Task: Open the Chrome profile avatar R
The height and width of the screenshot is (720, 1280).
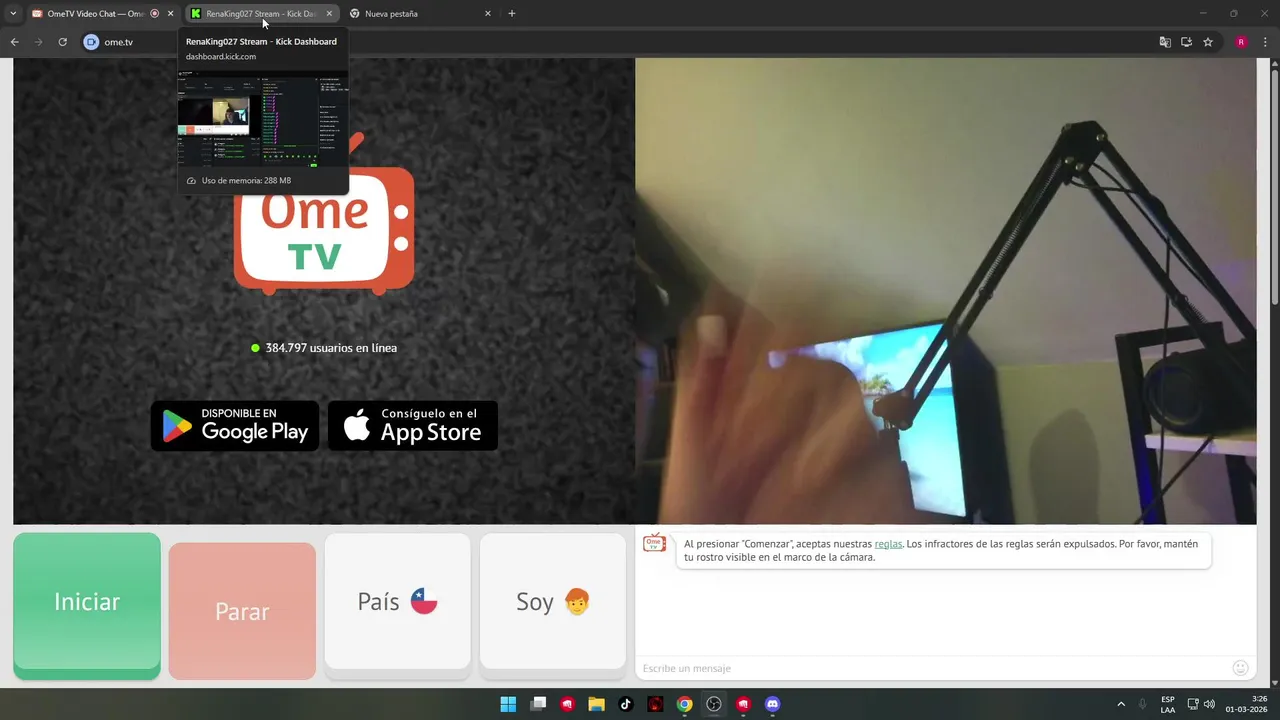Action: 1241,42
